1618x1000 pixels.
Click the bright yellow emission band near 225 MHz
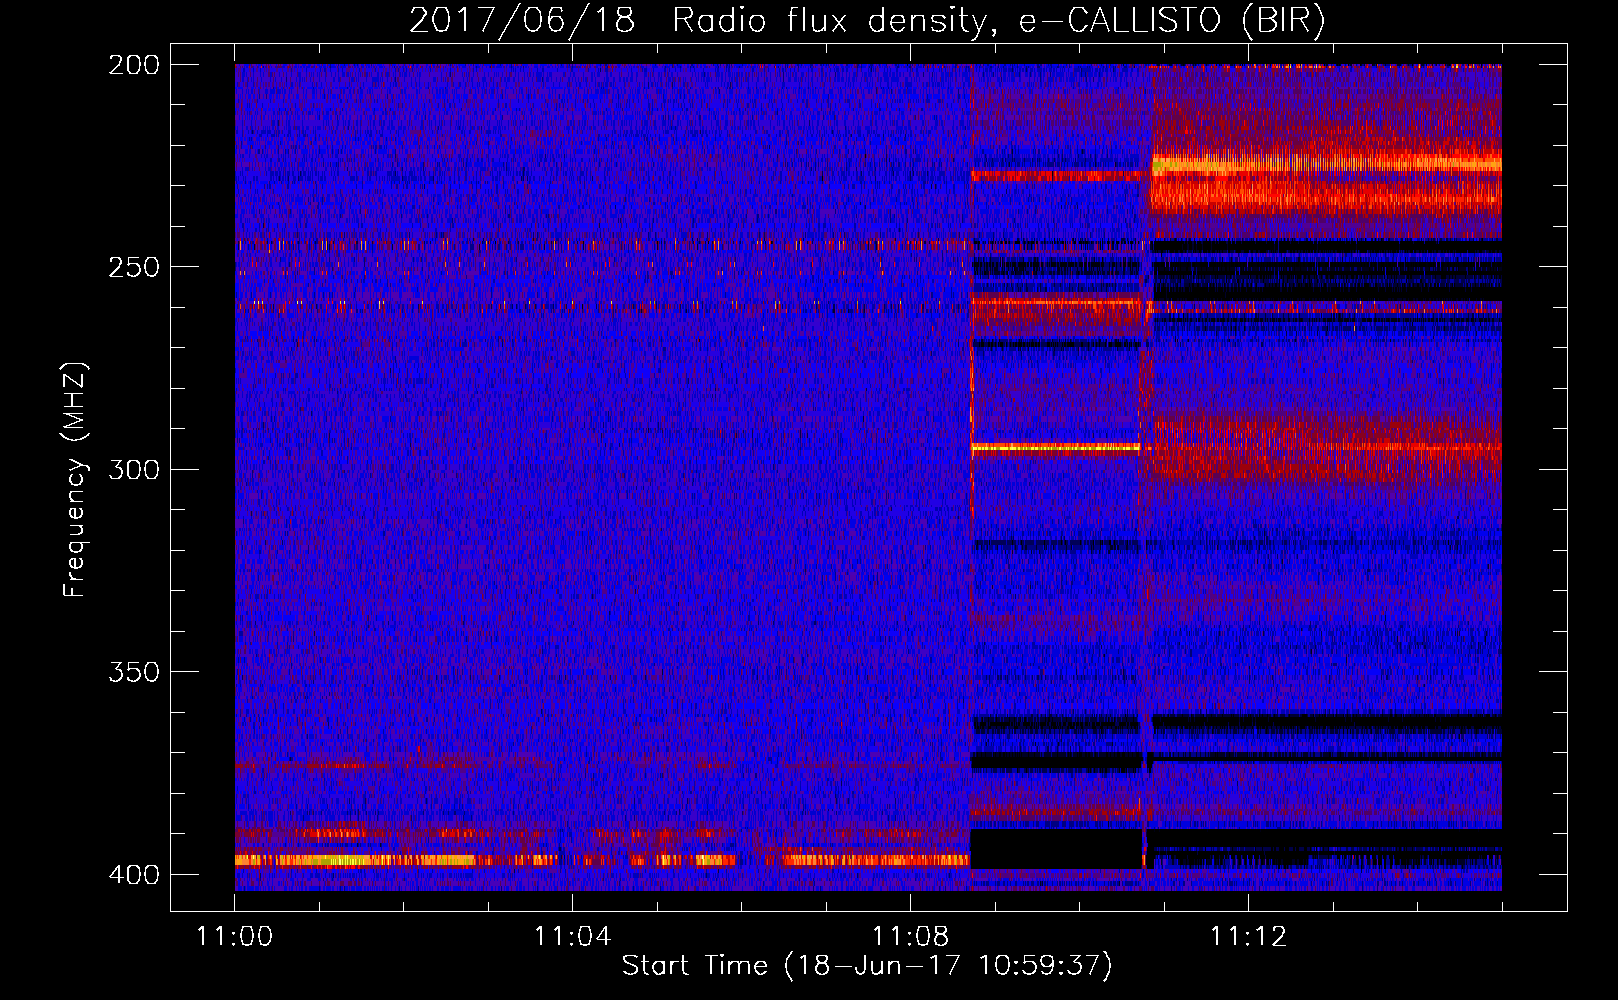(1327, 164)
